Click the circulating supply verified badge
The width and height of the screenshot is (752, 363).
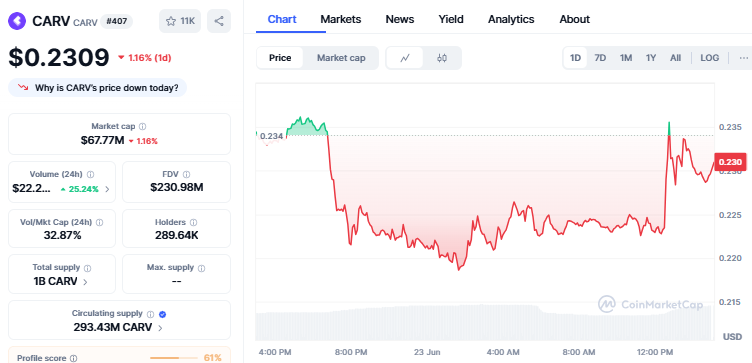(163, 315)
